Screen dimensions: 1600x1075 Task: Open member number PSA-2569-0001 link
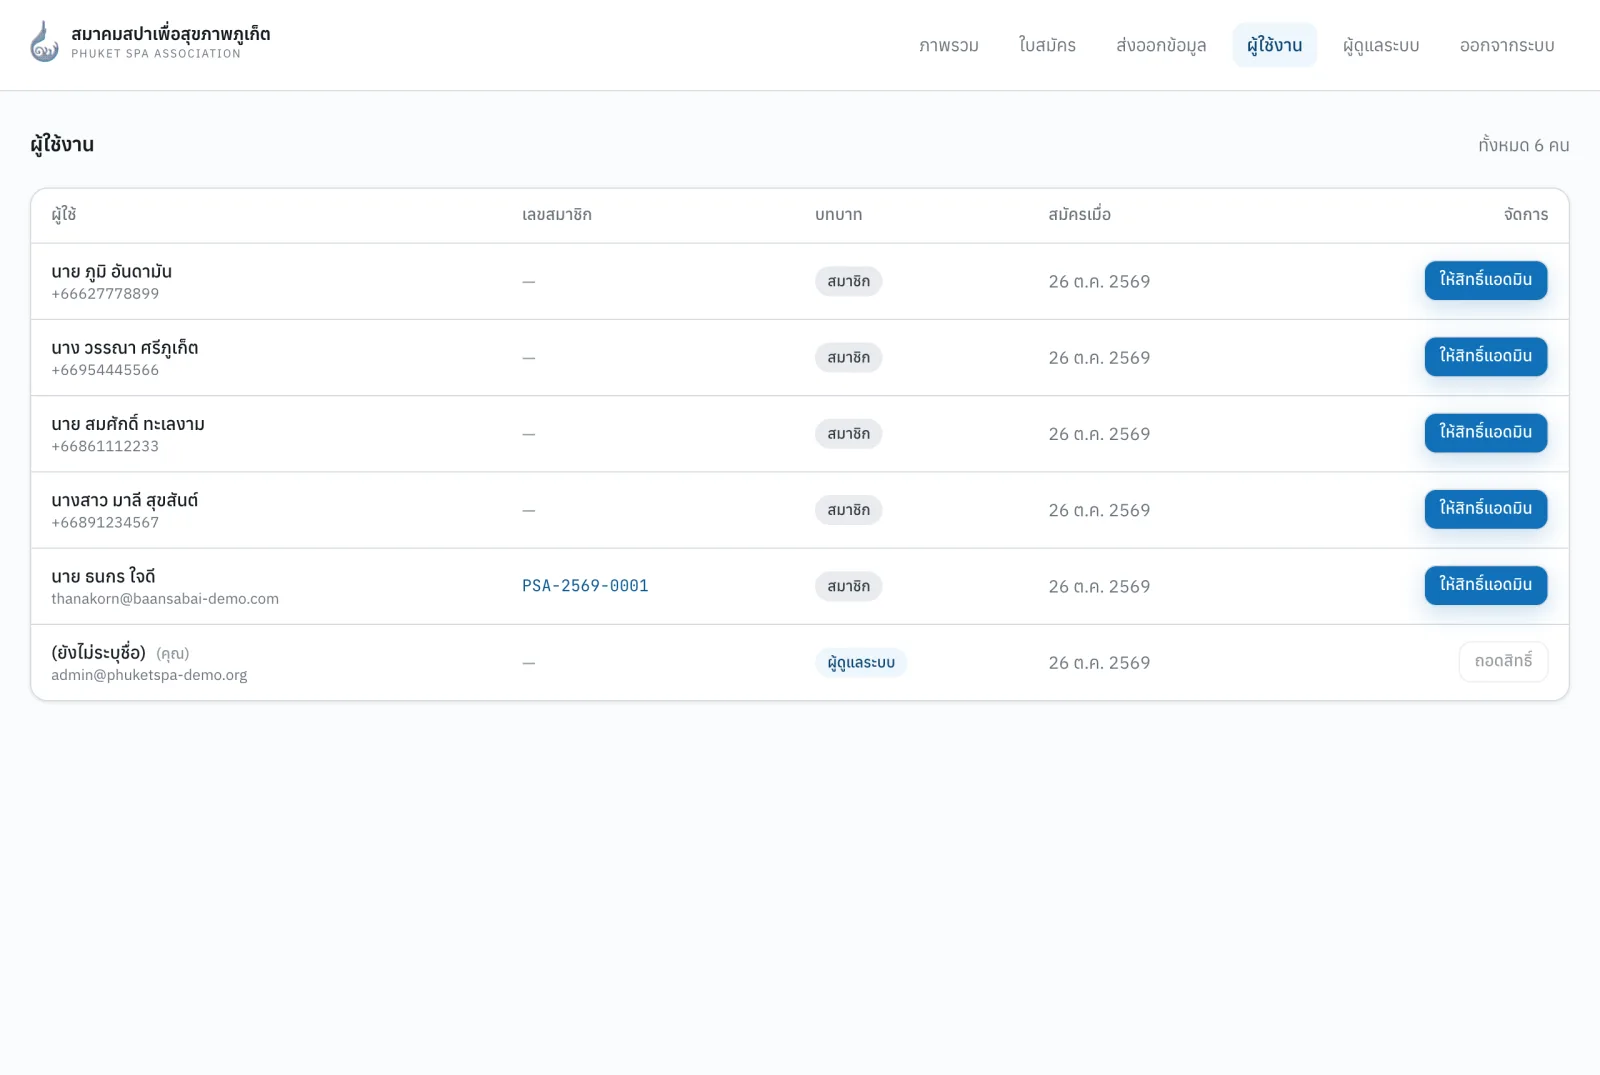(585, 586)
